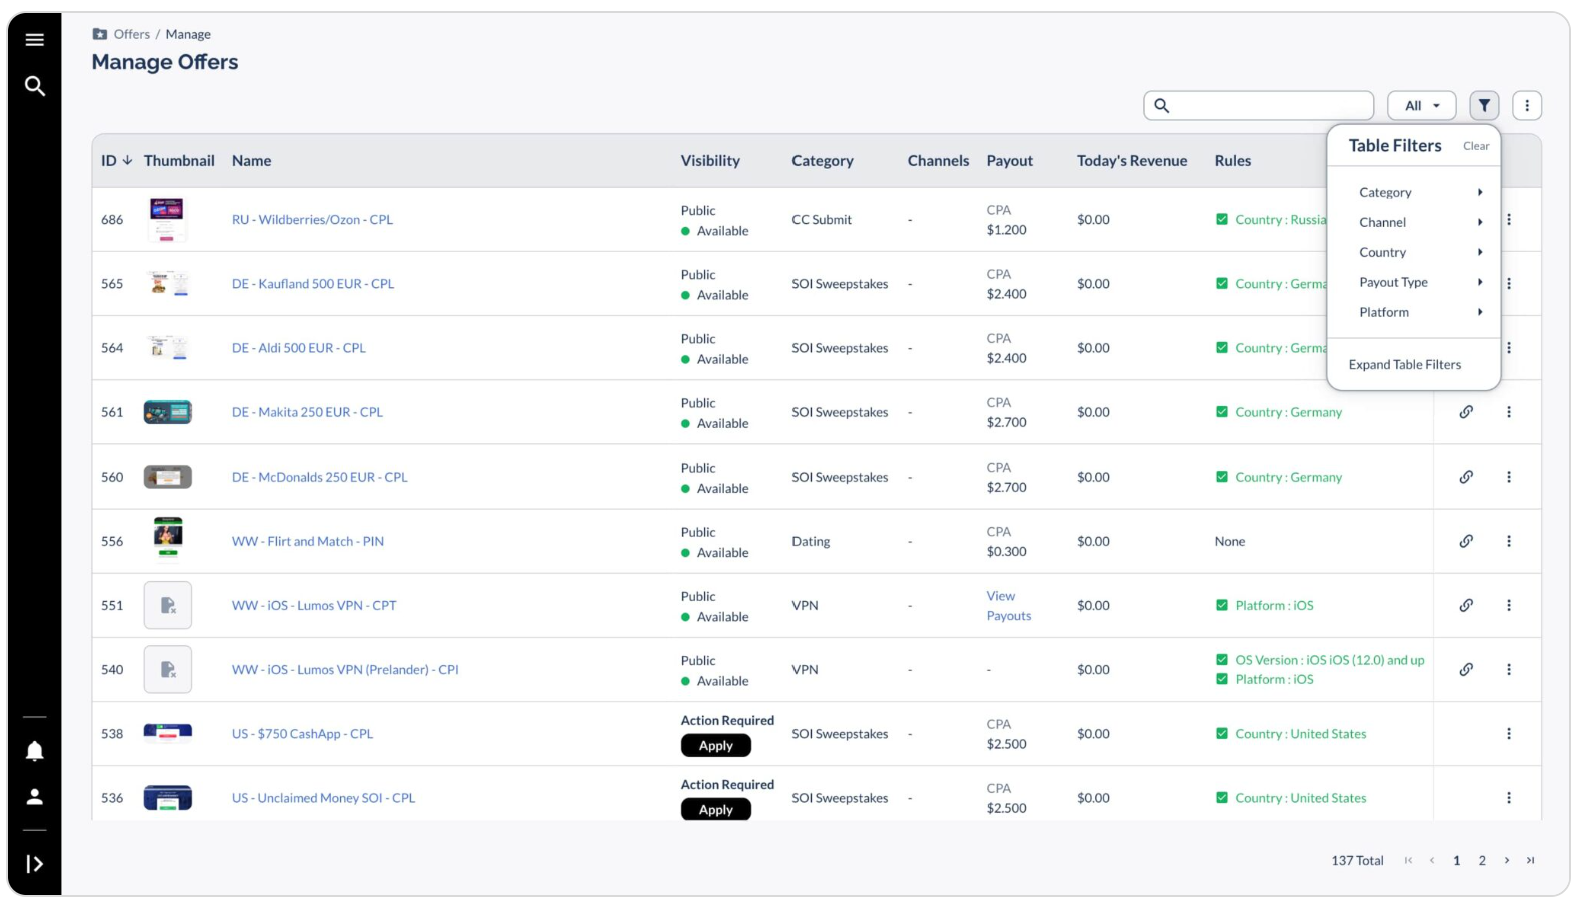Expand the Payout Type filter submenu
This screenshot has width=1582, height=902.
(1419, 282)
